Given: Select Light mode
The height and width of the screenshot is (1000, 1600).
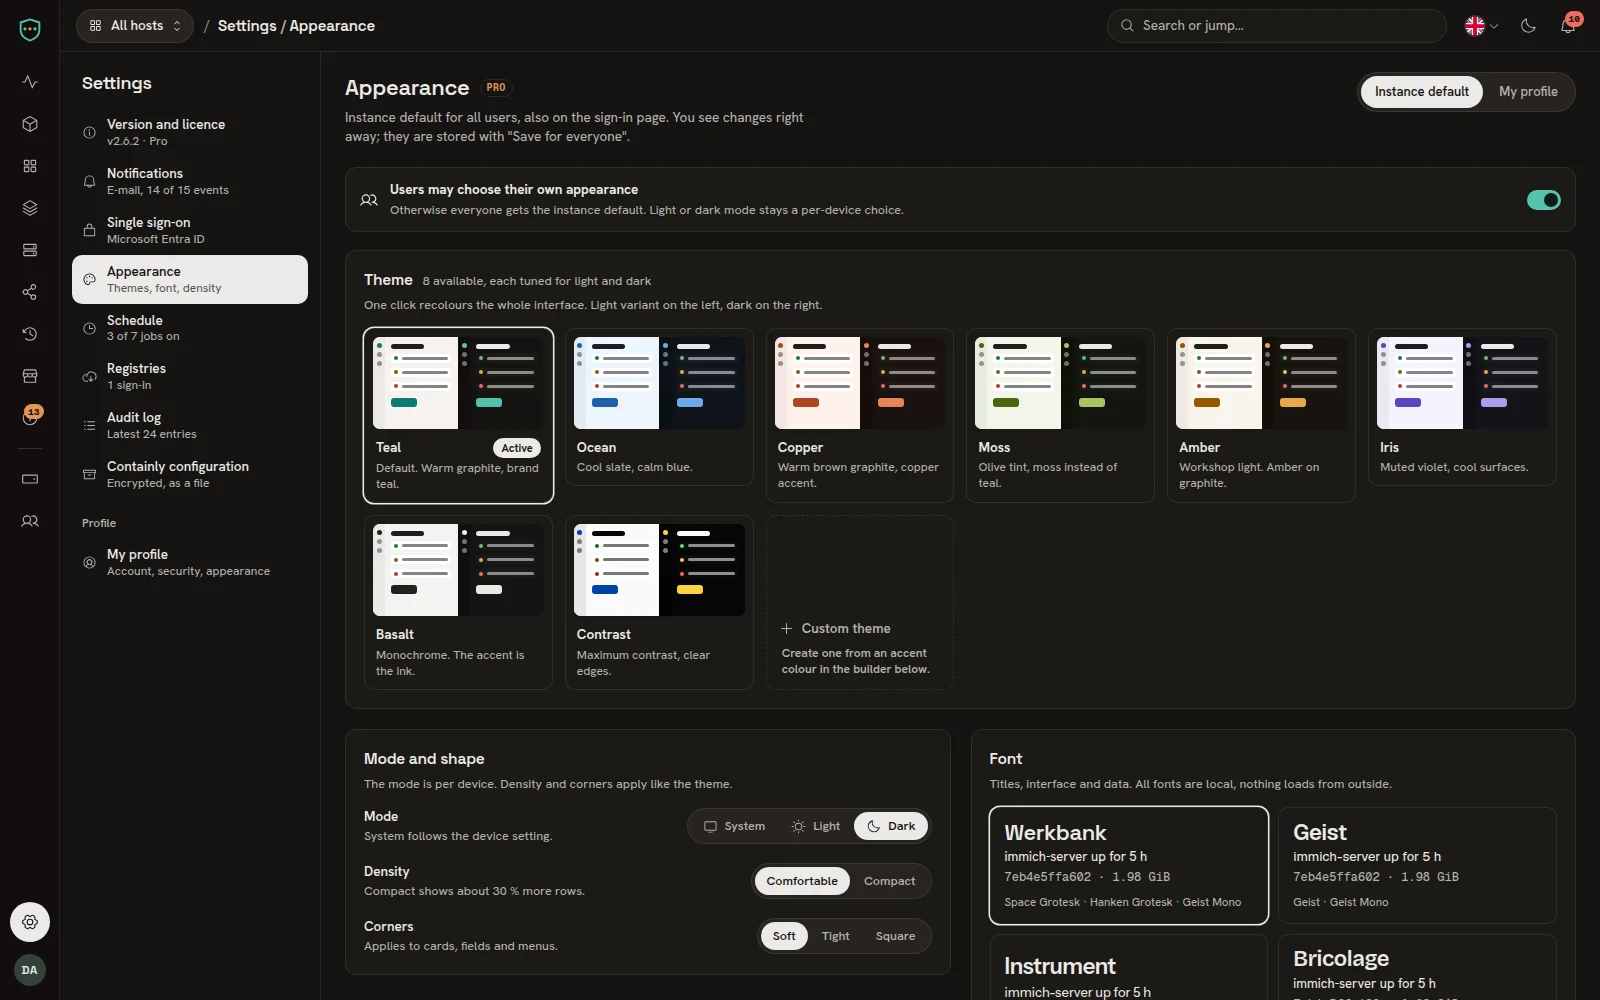Looking at the screenshot, I should (x=816, y=826).
